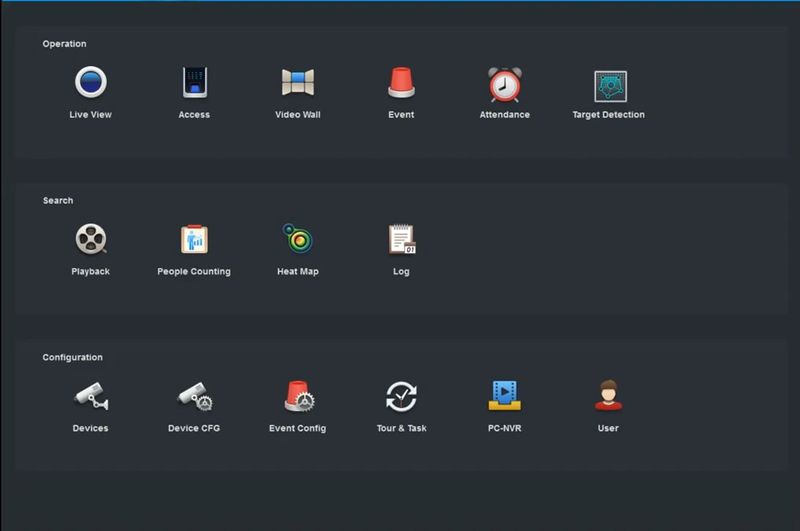Open People Counting clipboard icon
800x531 pixels.
(x=194, y=239)
